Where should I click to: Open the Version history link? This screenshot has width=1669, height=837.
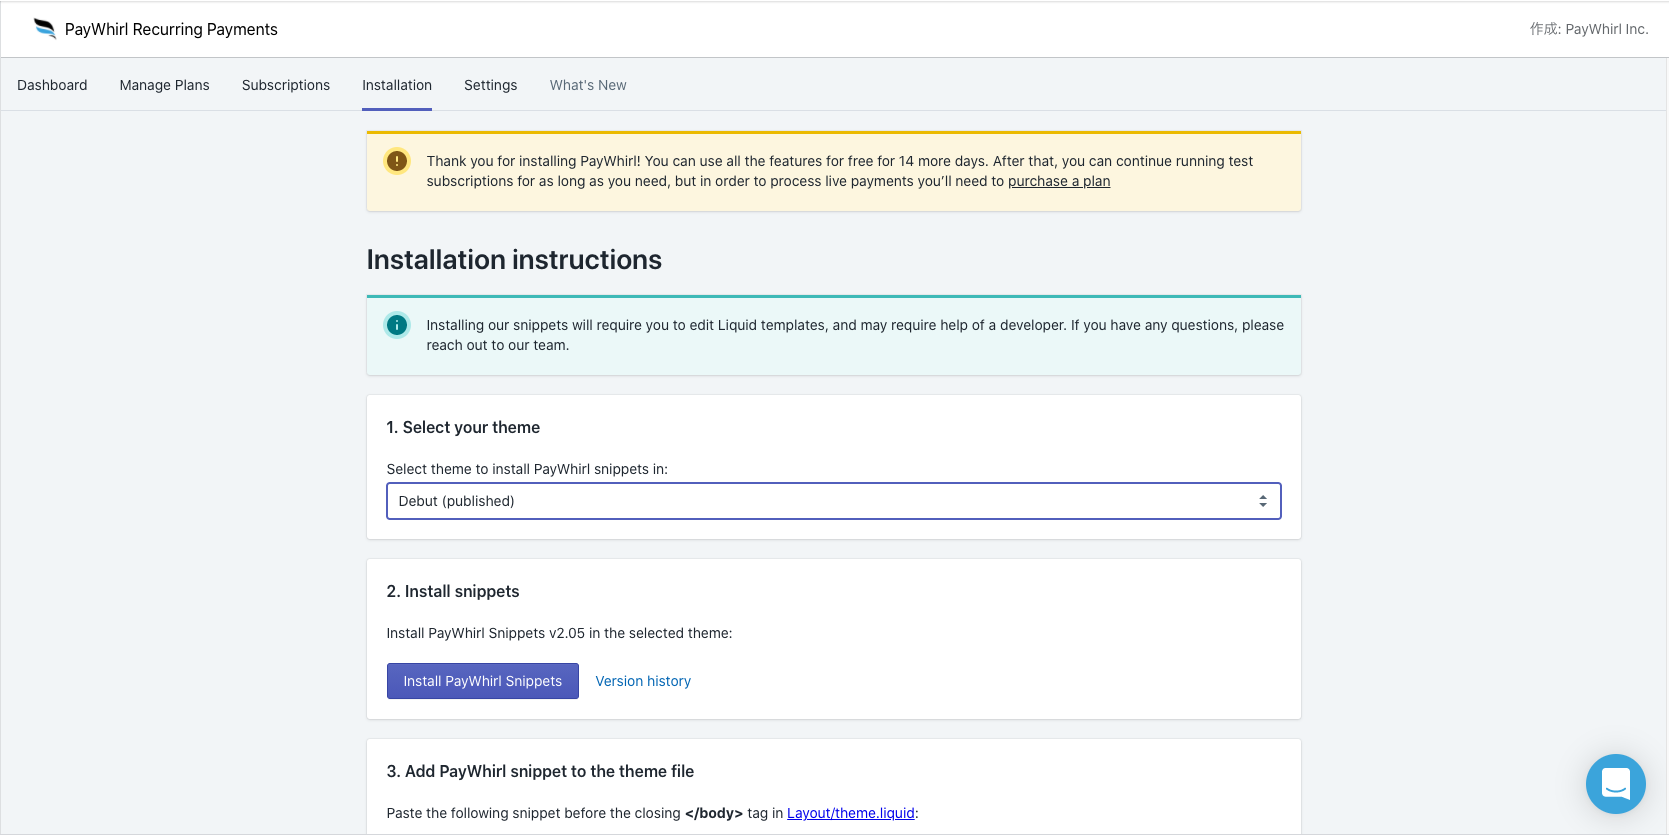(x=643, y=681)
